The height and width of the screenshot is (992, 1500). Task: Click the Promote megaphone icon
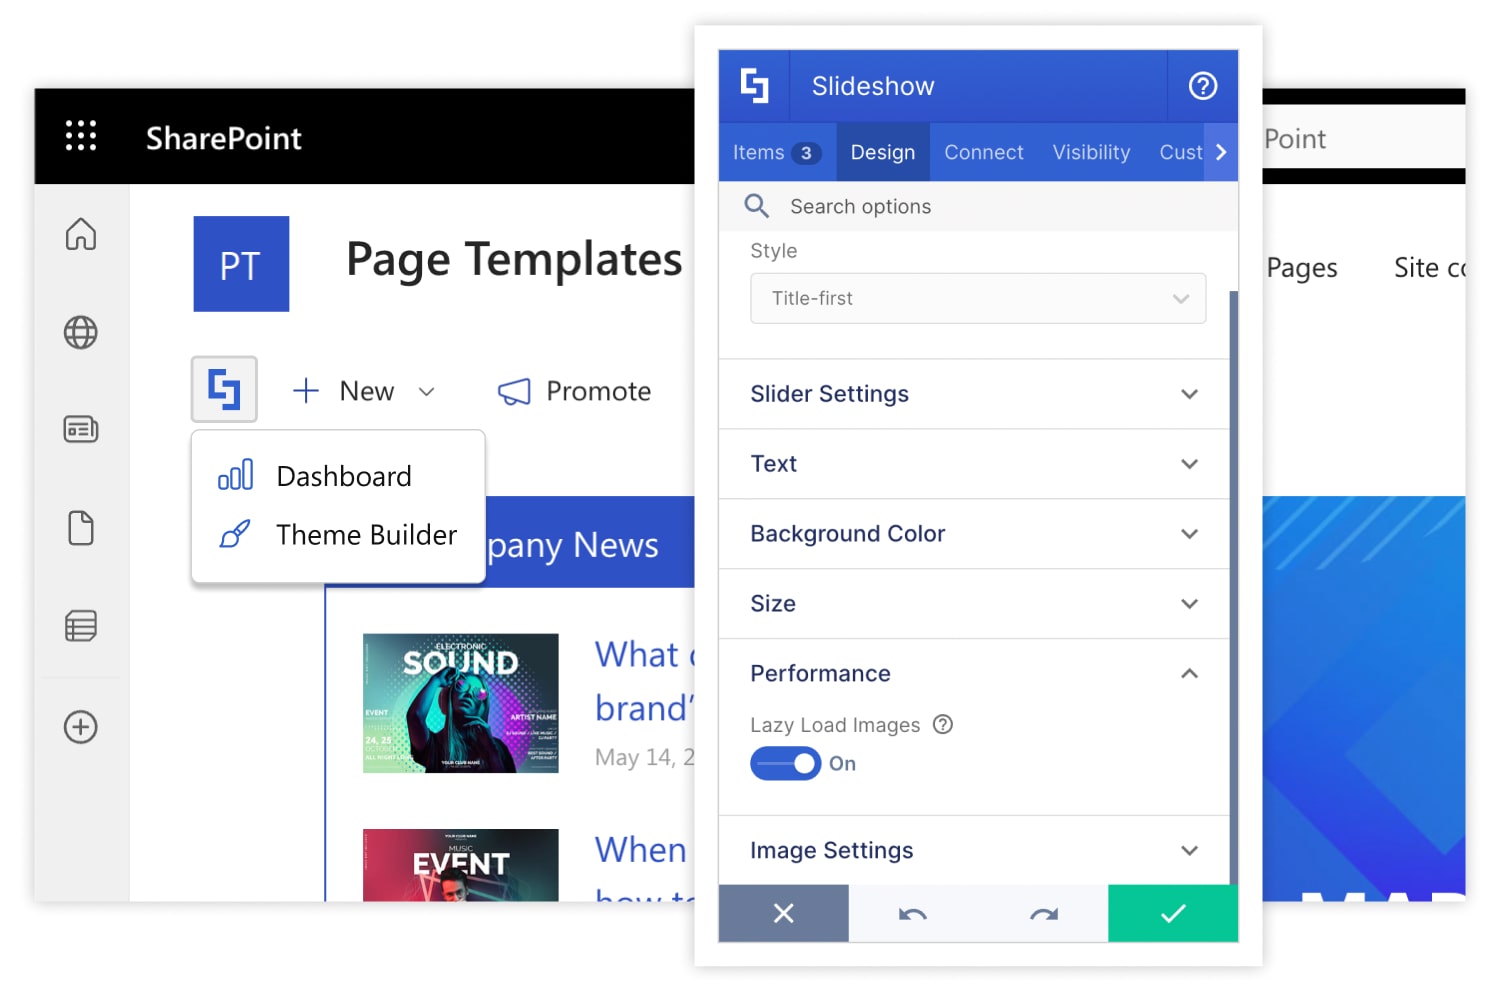514,391
